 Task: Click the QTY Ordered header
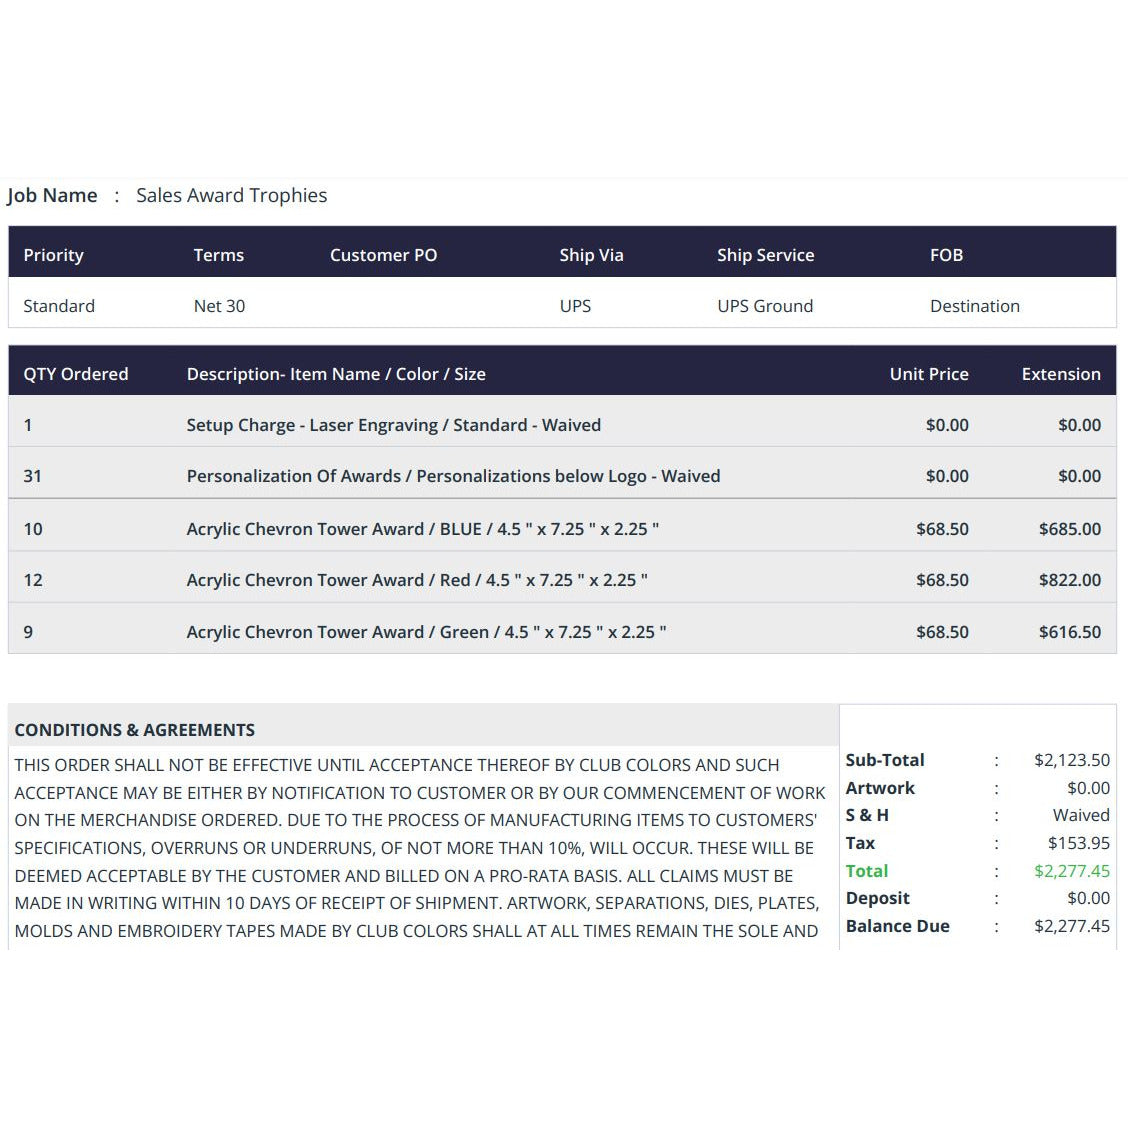pyautogui.click(x=76, y=374)
